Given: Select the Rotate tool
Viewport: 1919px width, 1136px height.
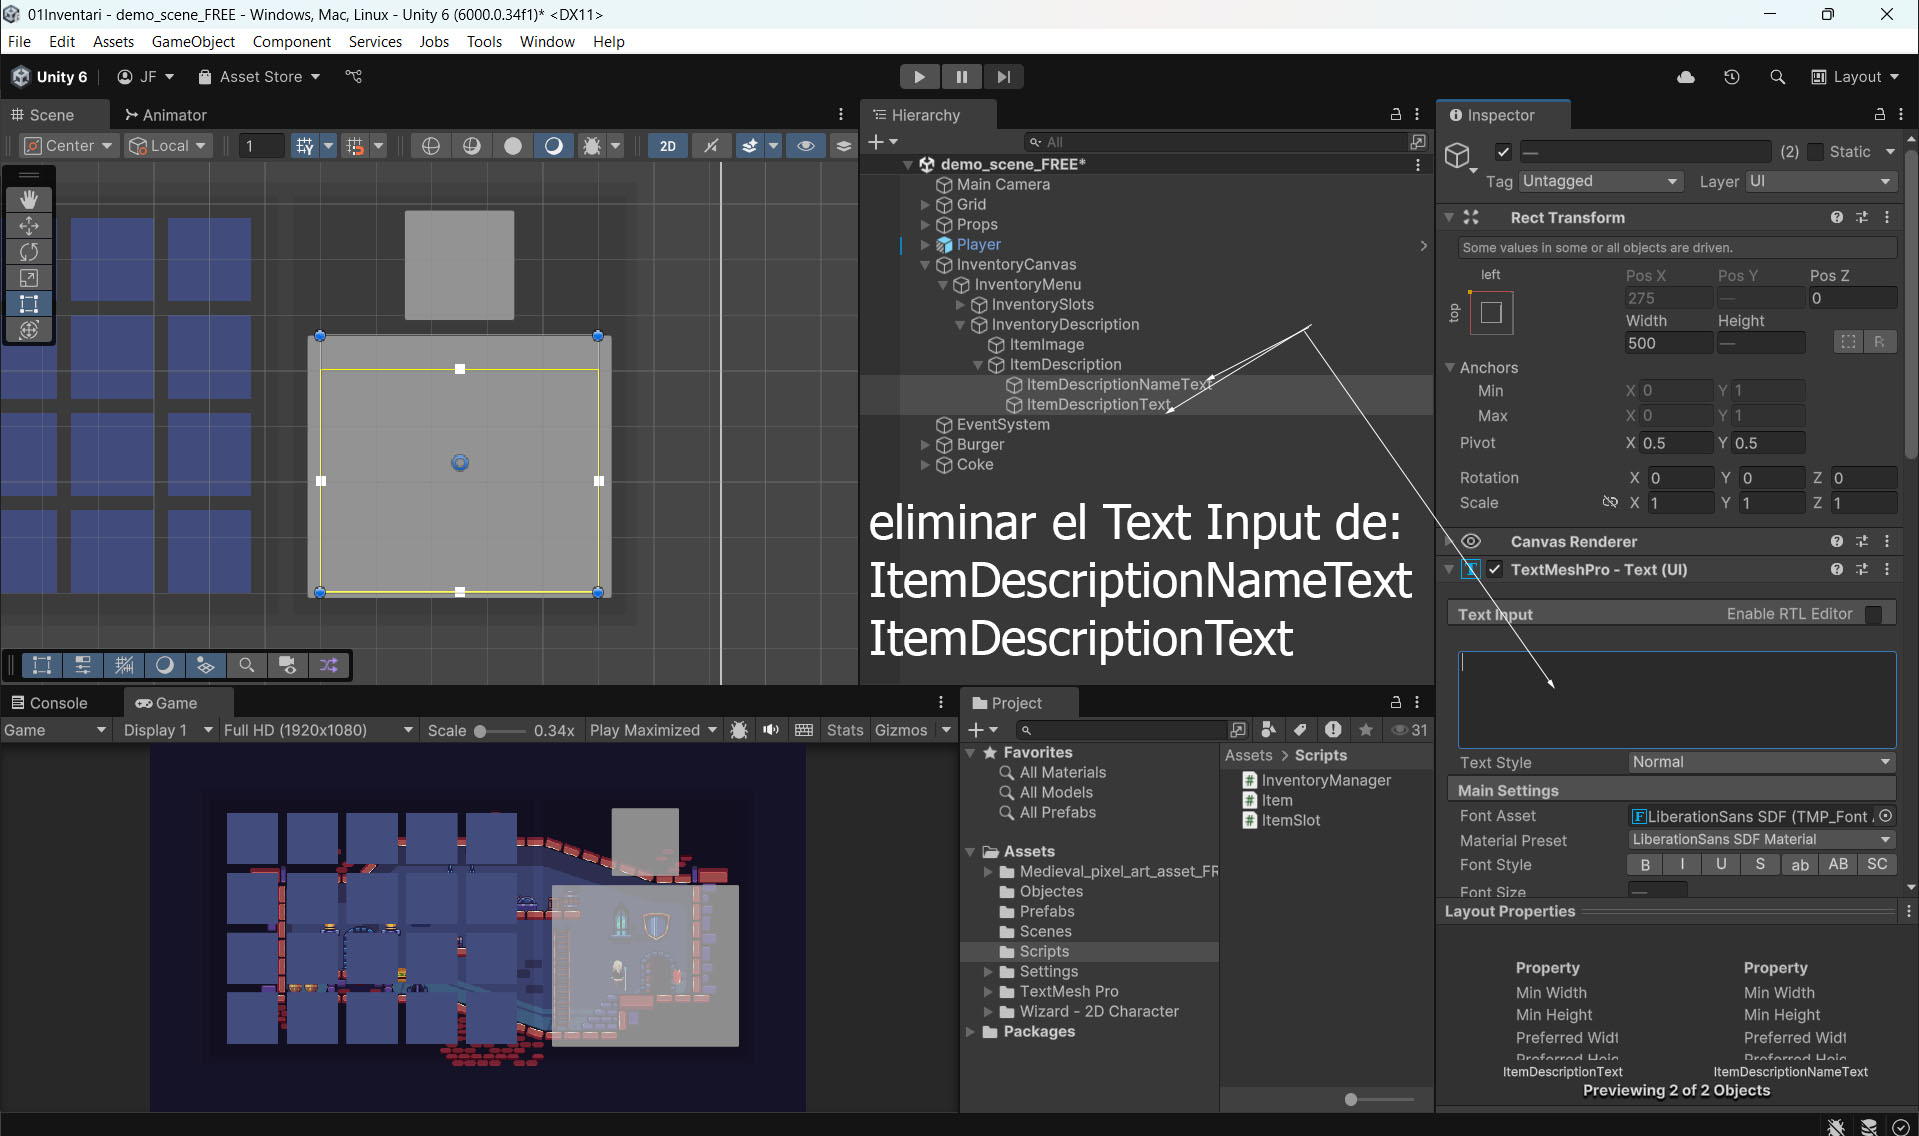Looking at the screenshot, I should [29, 251].
